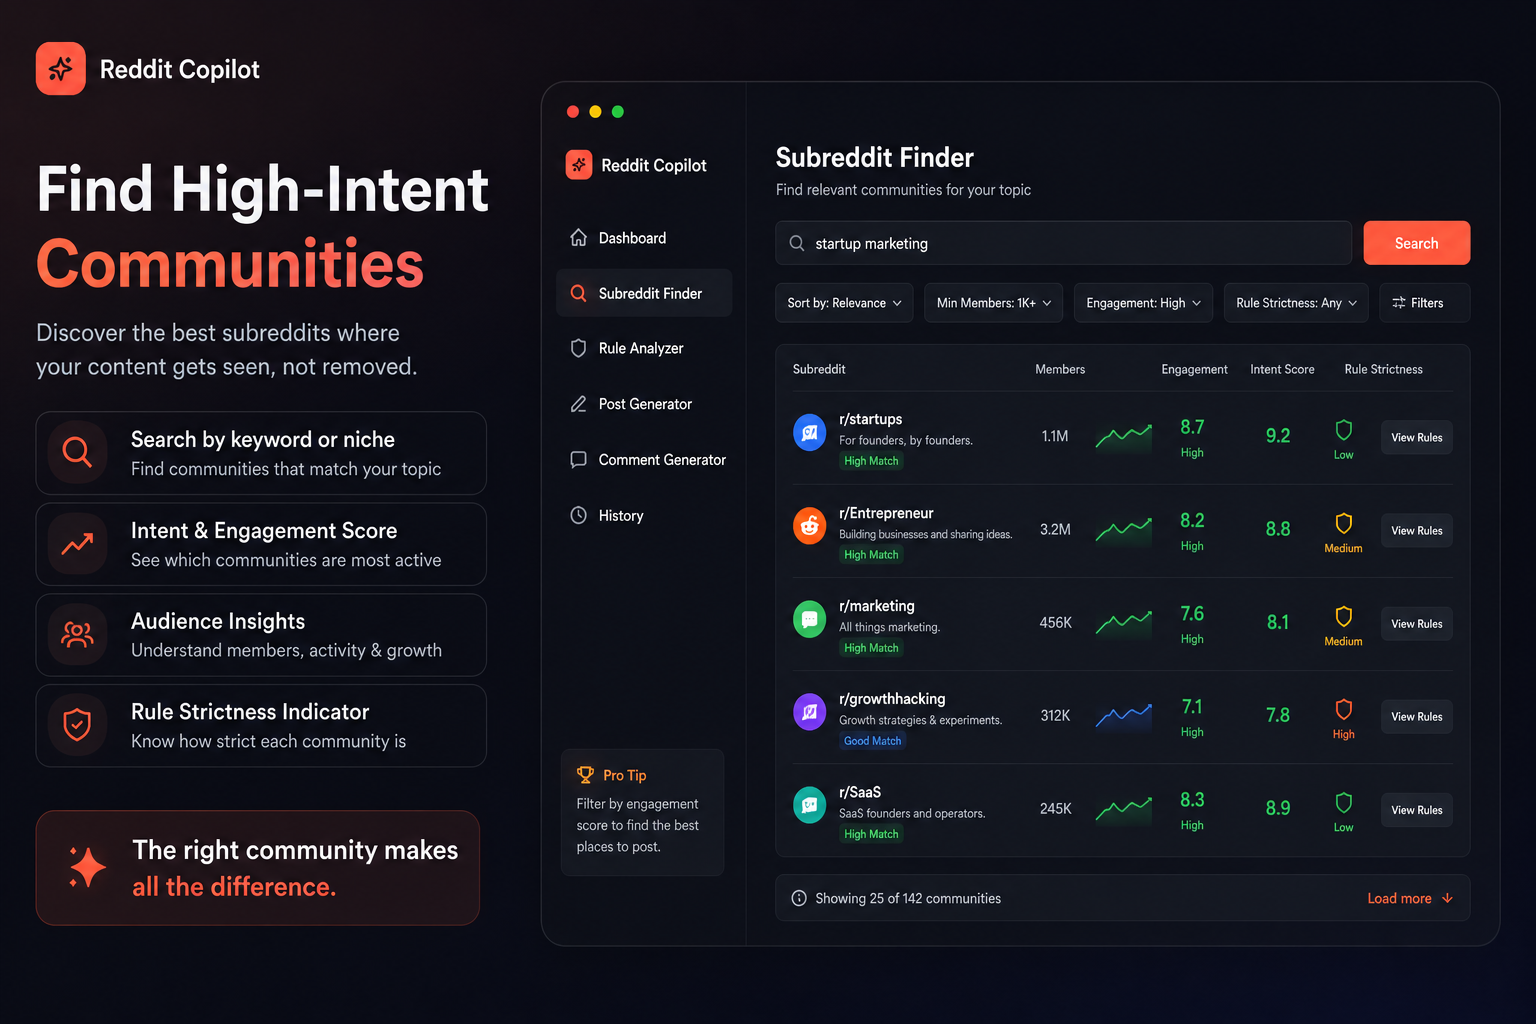Click the Low strictness shield for r/SaaS
The image size is (1536, 1024).
(x=1343, y=802)
